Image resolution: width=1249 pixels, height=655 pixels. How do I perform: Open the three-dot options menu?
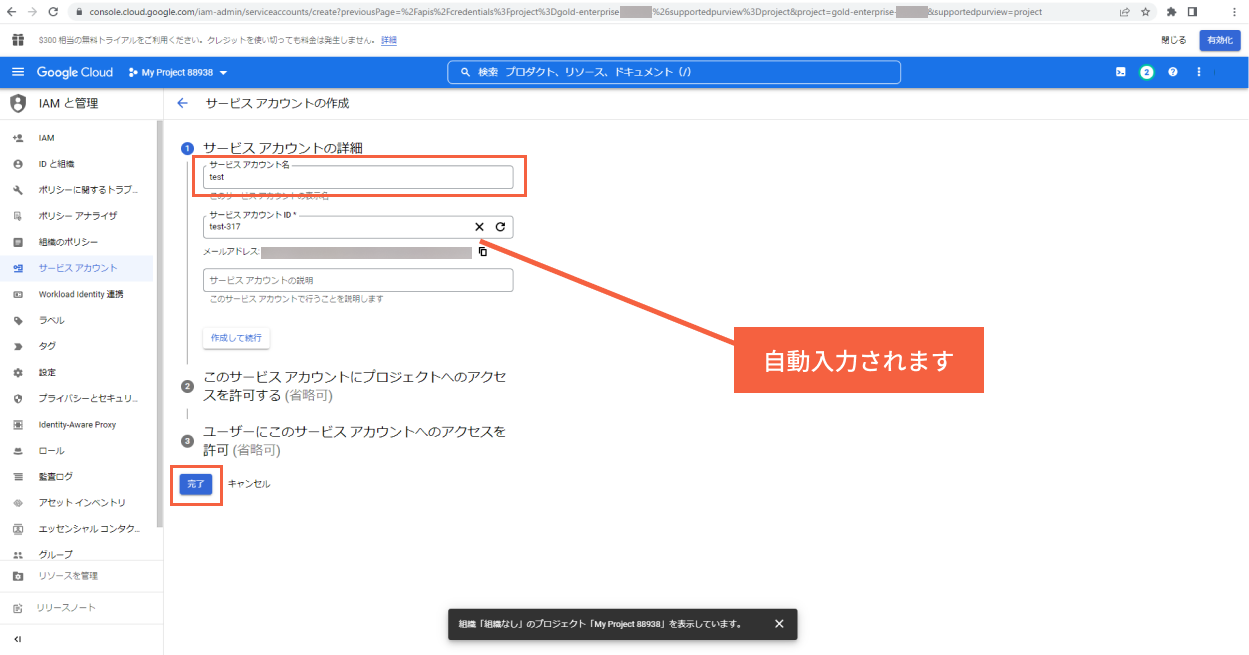coord(1198,71)
